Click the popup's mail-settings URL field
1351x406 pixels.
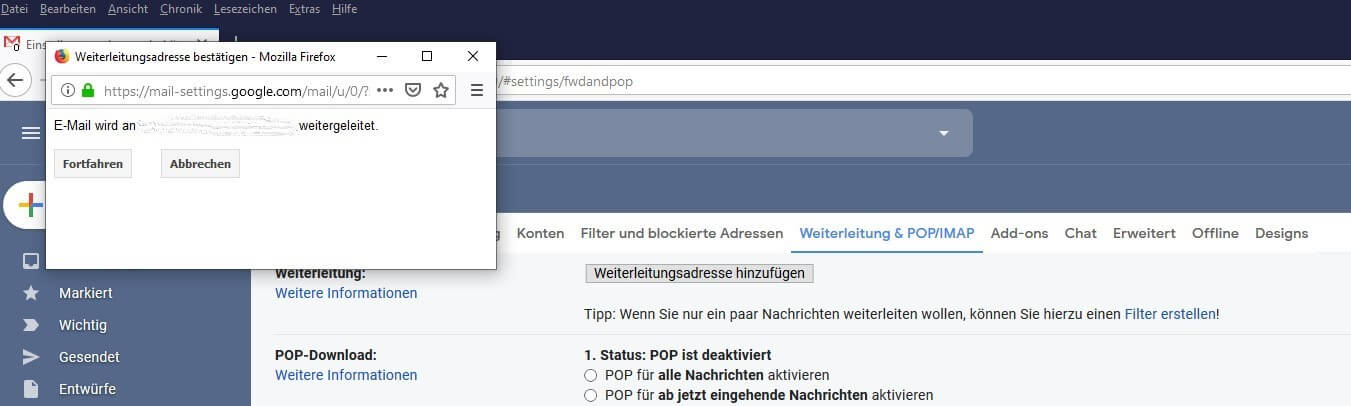click(x=236, y=90)
